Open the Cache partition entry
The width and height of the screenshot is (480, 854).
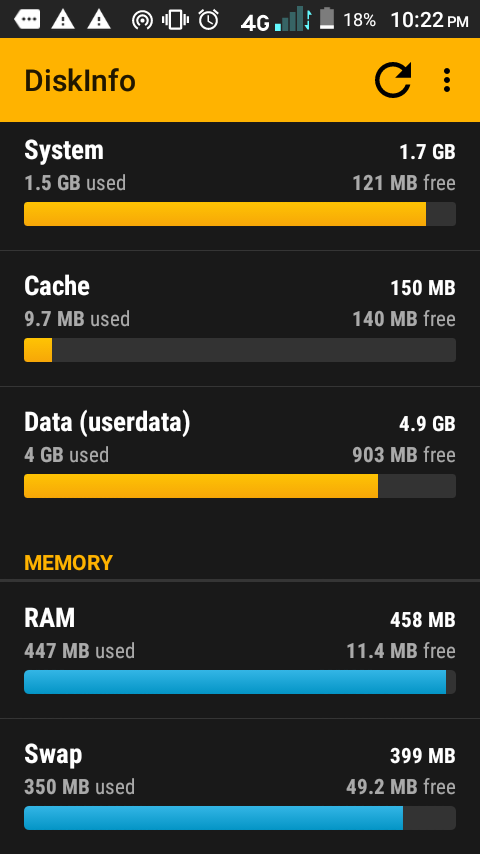coord(240,319)
